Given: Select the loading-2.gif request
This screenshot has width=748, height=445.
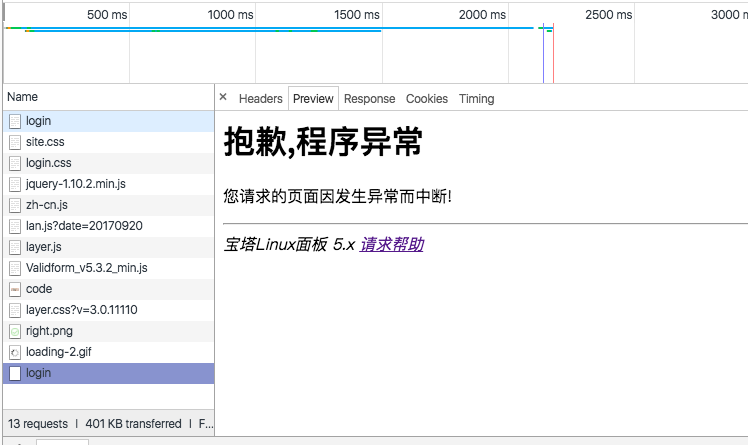Looking at the screenshot, I should [x=109, y=352].
